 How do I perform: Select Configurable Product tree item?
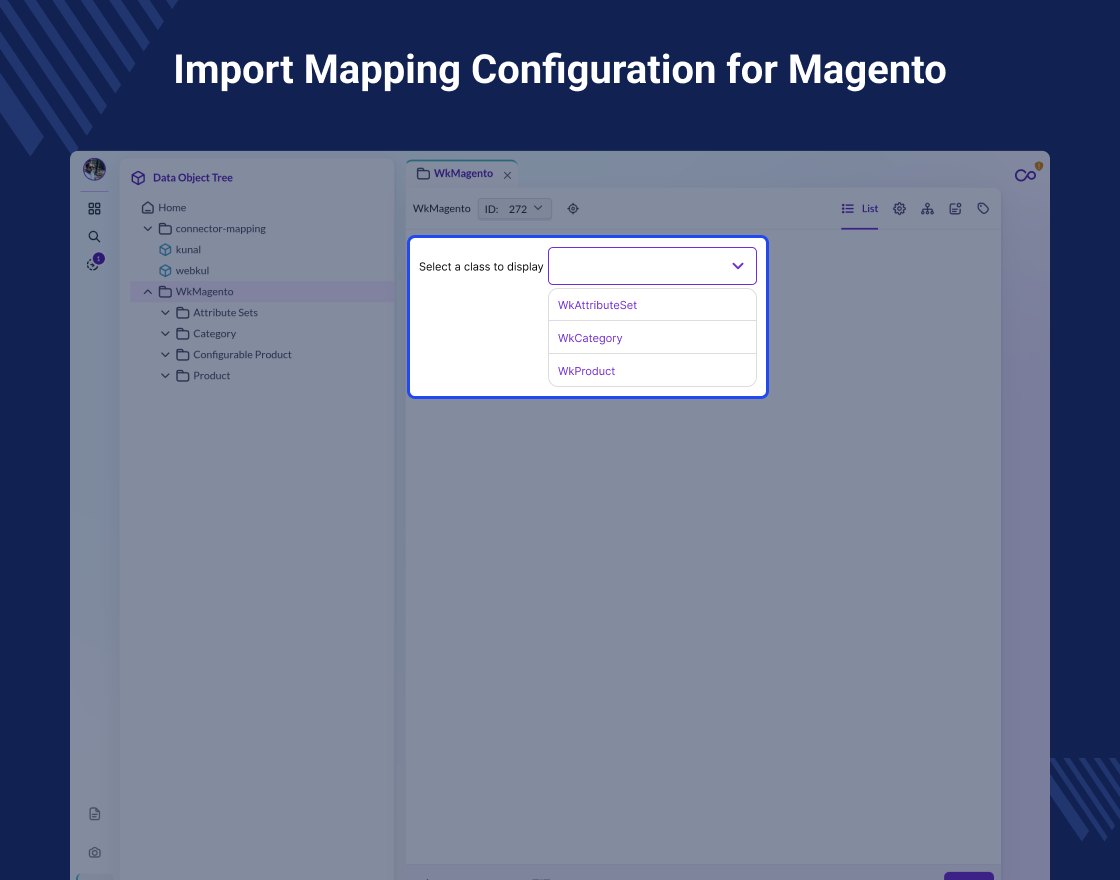pyautogui.click(x=242, y=354)
